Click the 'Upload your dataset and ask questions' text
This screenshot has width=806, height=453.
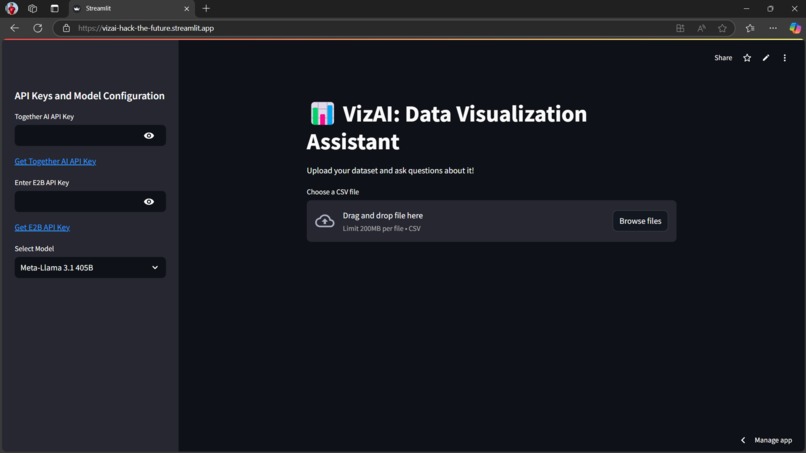[390, 171]
